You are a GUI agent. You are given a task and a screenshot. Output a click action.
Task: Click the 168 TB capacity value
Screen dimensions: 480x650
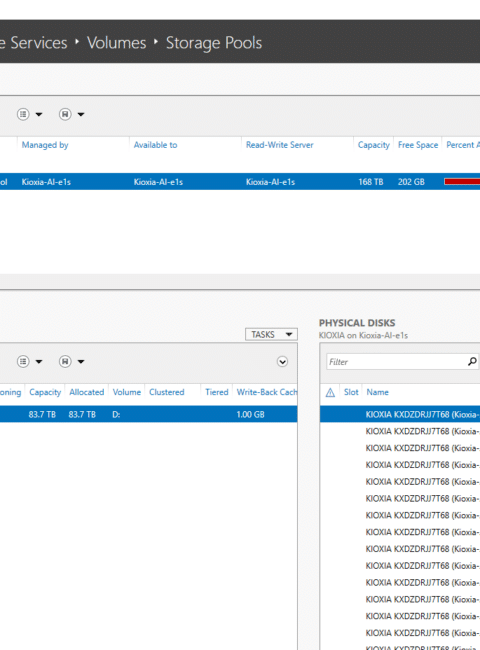(x=371, y=182)
